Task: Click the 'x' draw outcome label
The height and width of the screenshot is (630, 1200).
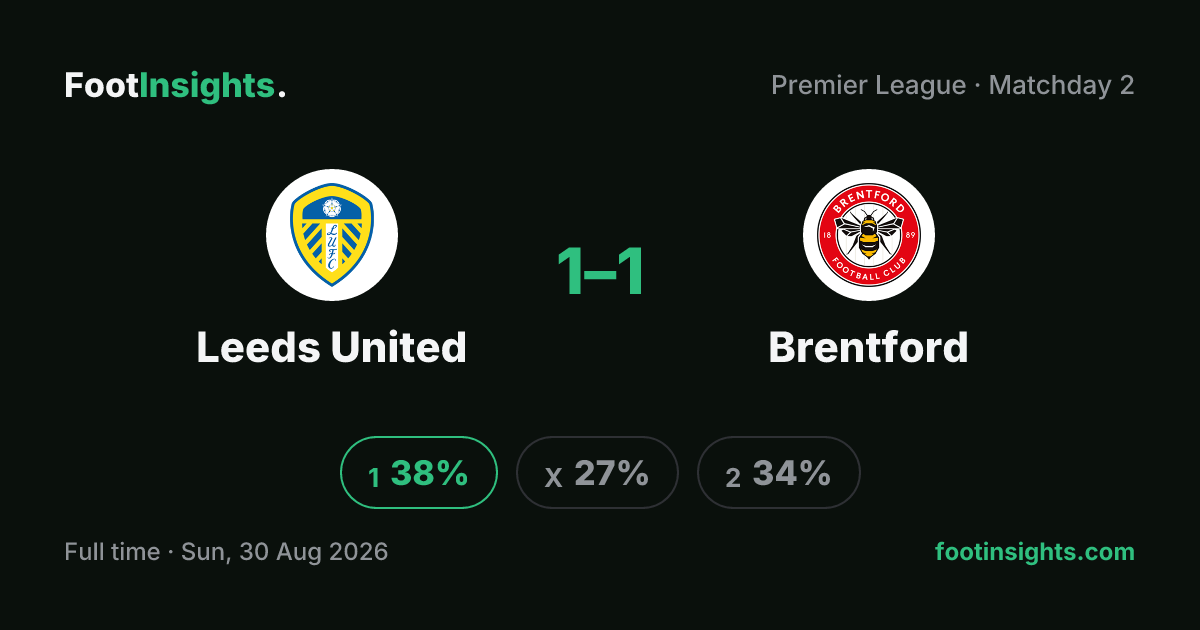Action: [553, 478]
